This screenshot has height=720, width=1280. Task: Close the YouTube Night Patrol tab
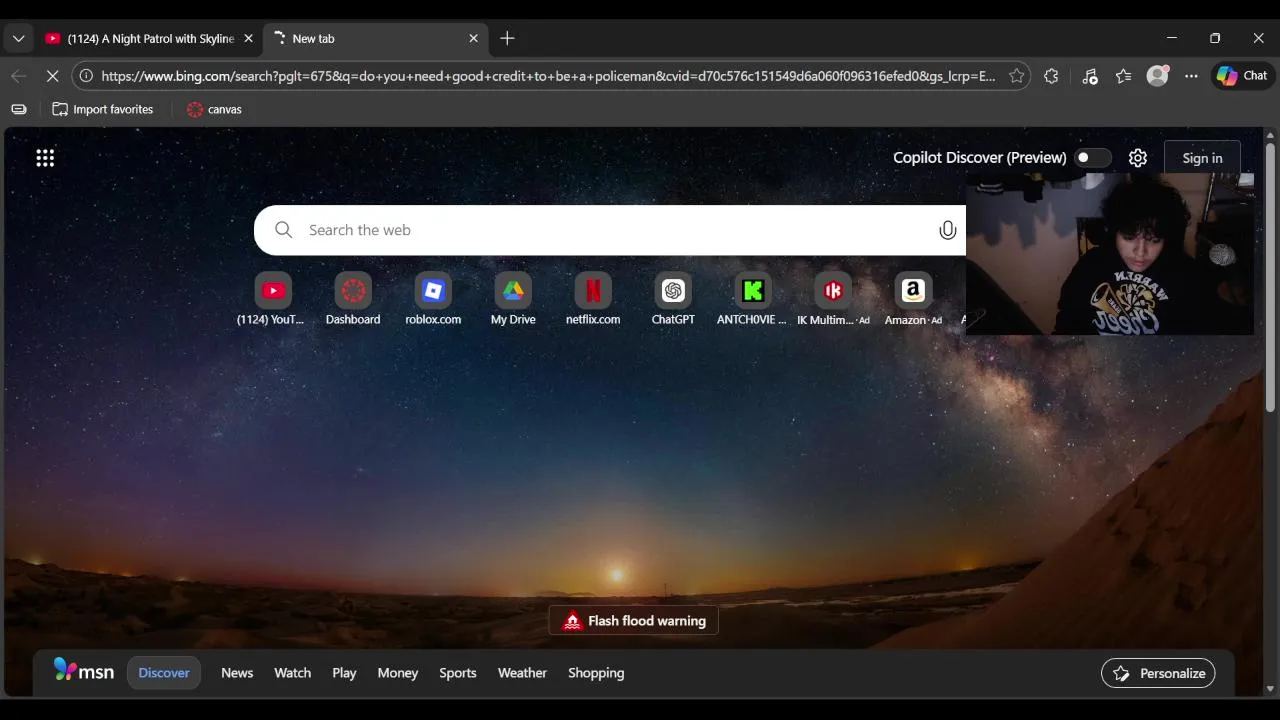(248, 38)
